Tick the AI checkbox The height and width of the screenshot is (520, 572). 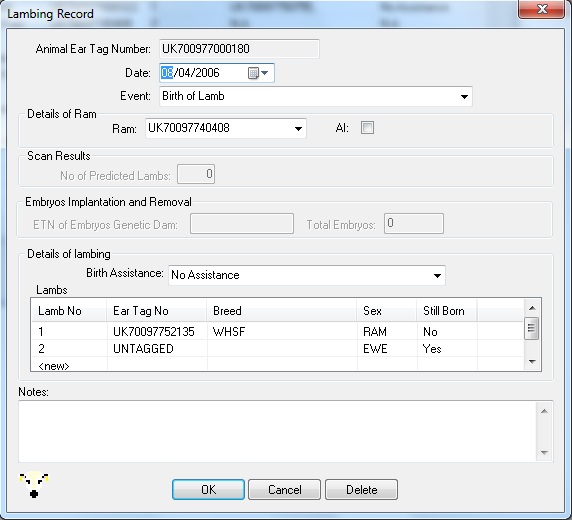[367, 128]
